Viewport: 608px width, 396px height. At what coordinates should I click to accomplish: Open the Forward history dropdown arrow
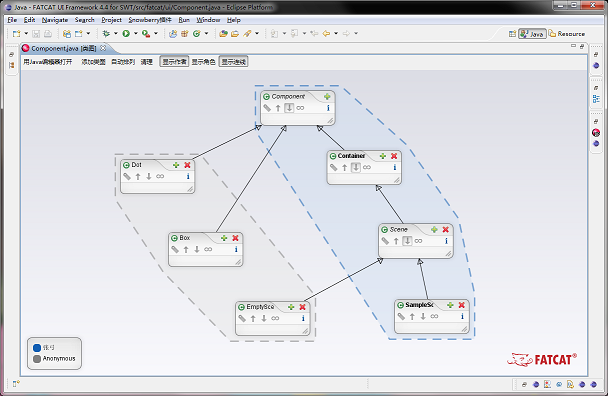356,34
